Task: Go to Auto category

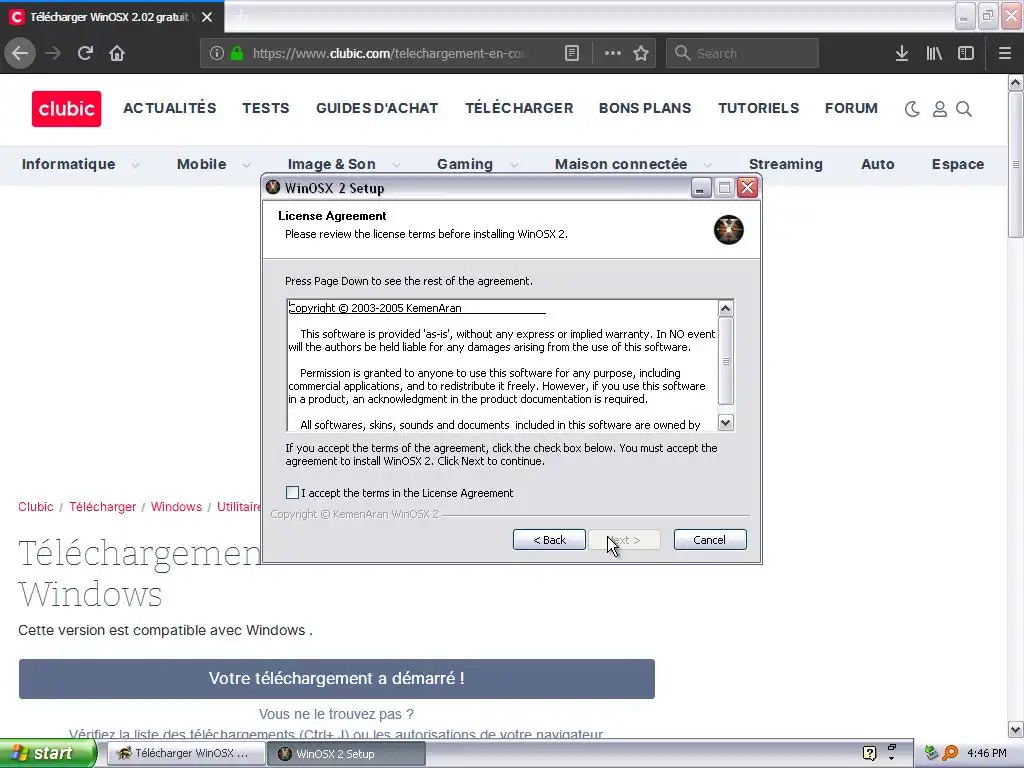Action: pyautogui.click(x=878, y=164)
